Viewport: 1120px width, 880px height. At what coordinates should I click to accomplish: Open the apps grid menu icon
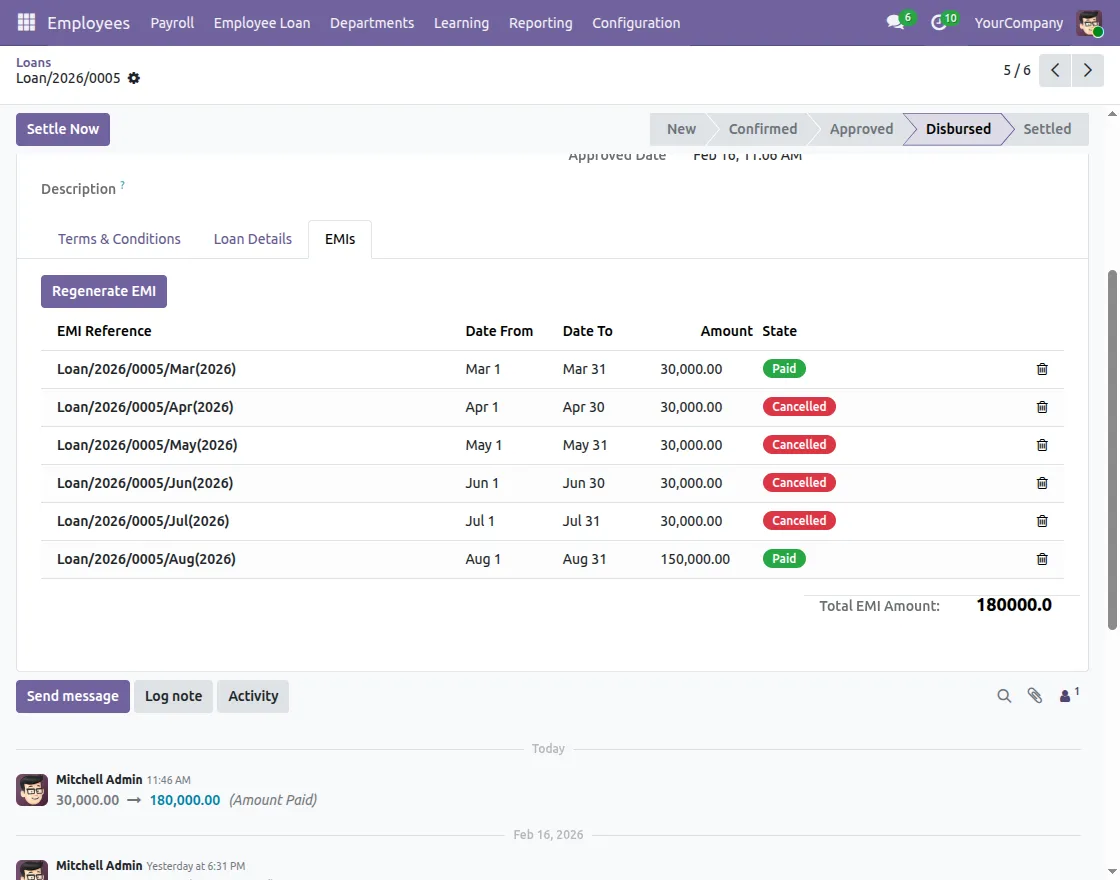pos(26,22)
